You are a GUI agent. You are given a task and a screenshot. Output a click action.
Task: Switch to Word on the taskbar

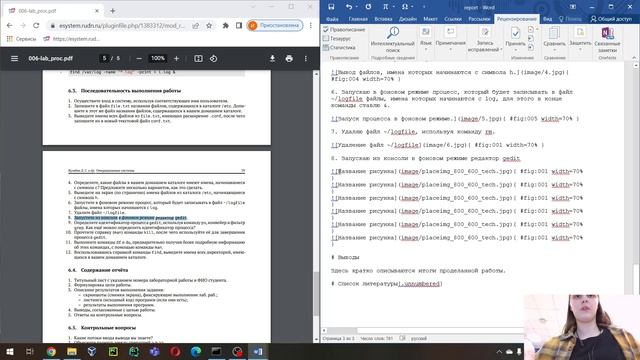258,351
